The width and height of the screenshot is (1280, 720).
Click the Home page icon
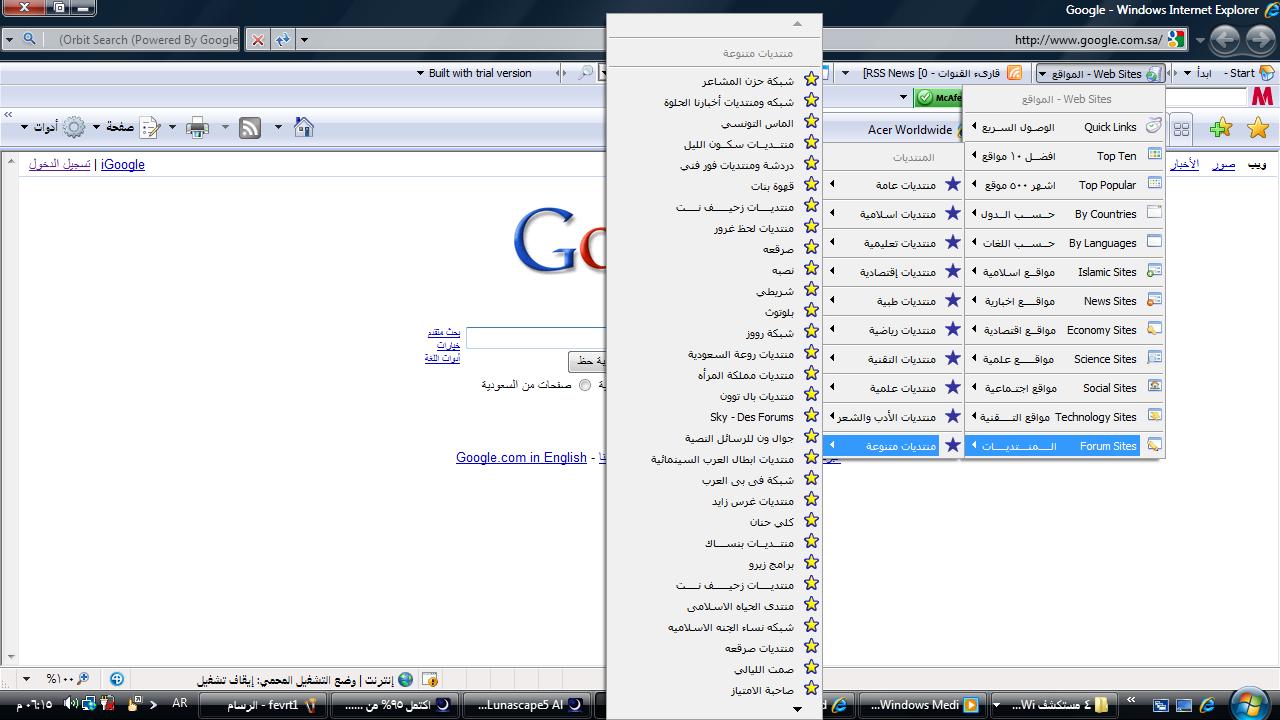pos(304,127)
